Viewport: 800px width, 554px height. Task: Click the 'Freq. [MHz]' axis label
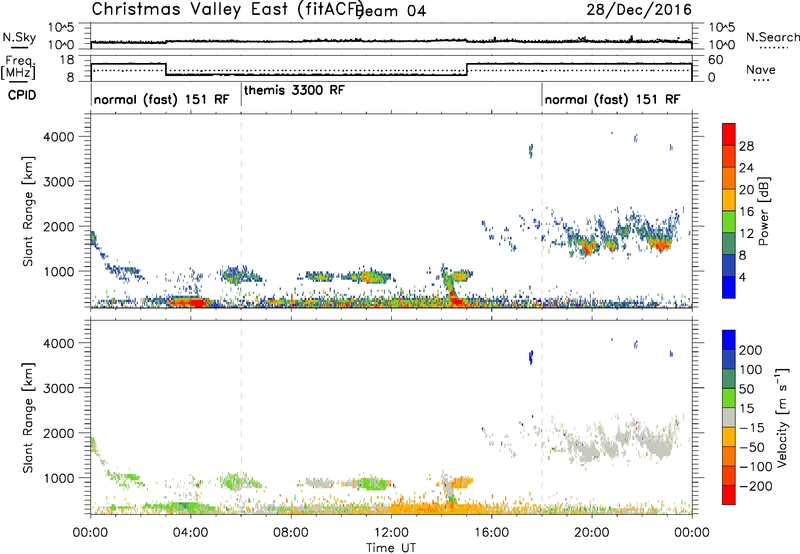tap(18, 68)
